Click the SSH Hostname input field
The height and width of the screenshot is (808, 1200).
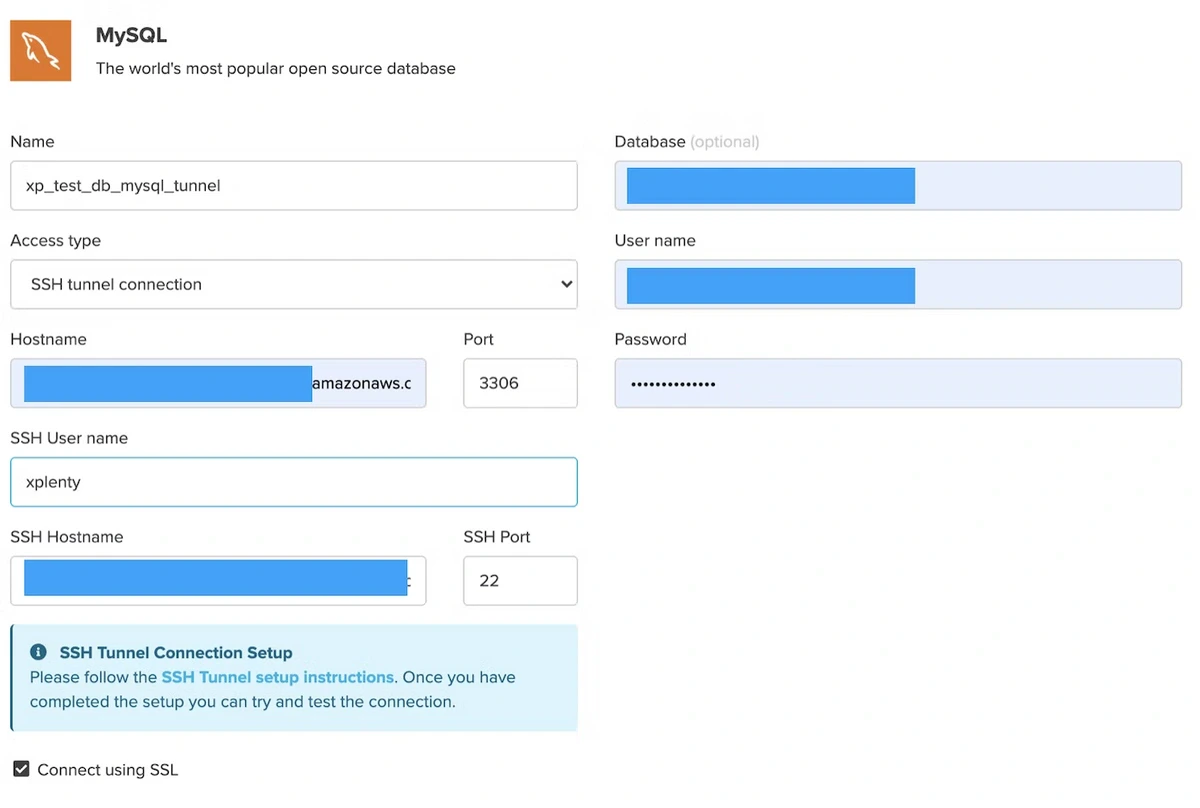pos(218,581)
